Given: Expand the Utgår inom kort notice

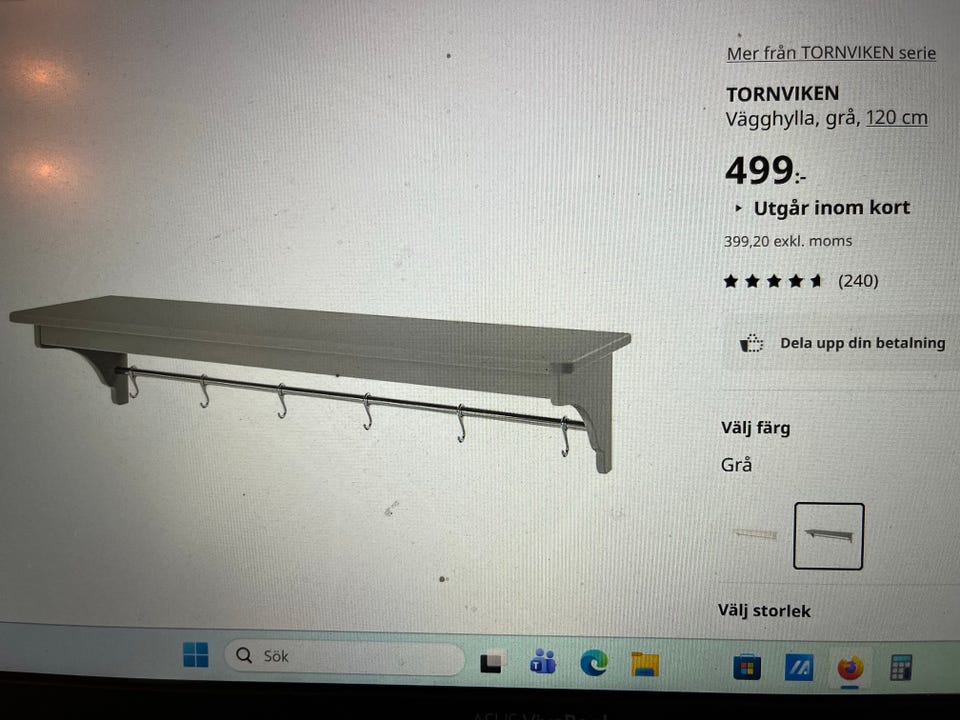Looking at the screenshot, I should (x=822, y=208).
